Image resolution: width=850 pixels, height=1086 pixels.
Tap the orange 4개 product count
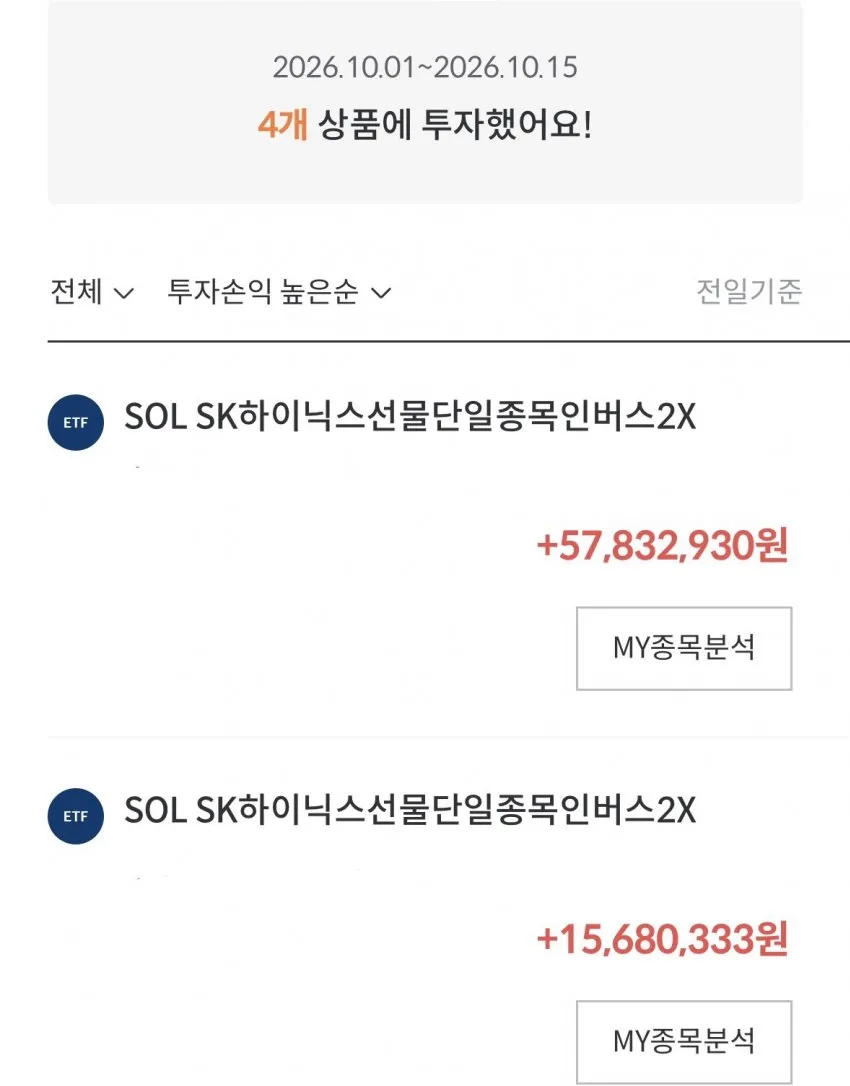coord(283,125)
